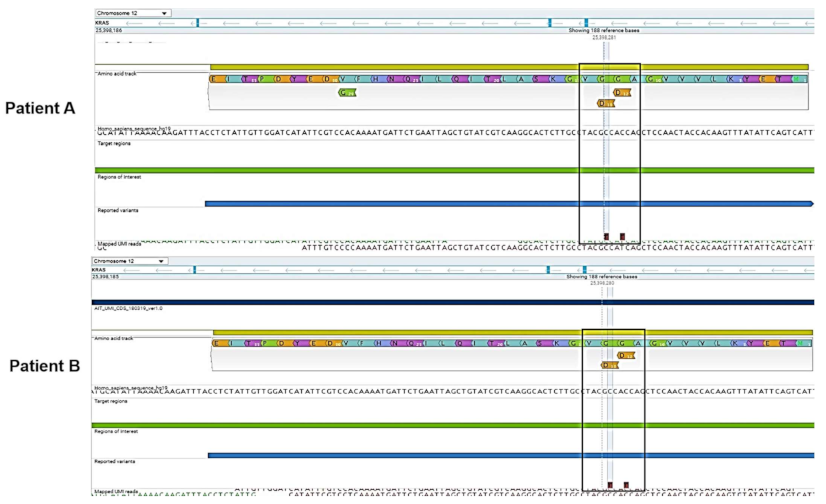Image resolution: width=826 pixels, height=504 pixels.
Task: Open the Chromosome 12 dropdown for Patient A
Action: (132, 13)
